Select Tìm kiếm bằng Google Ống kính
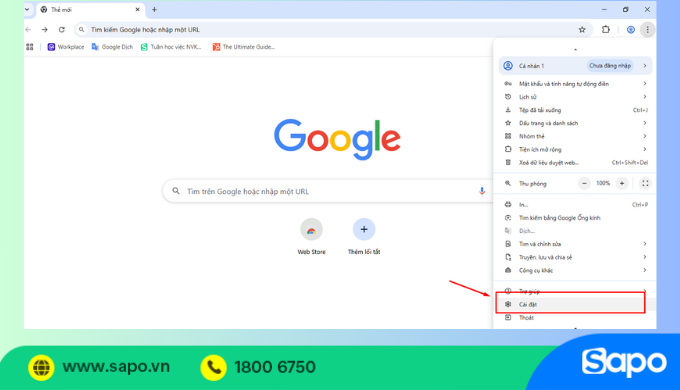This screenshot has height=390, width=680. [575, 218]
